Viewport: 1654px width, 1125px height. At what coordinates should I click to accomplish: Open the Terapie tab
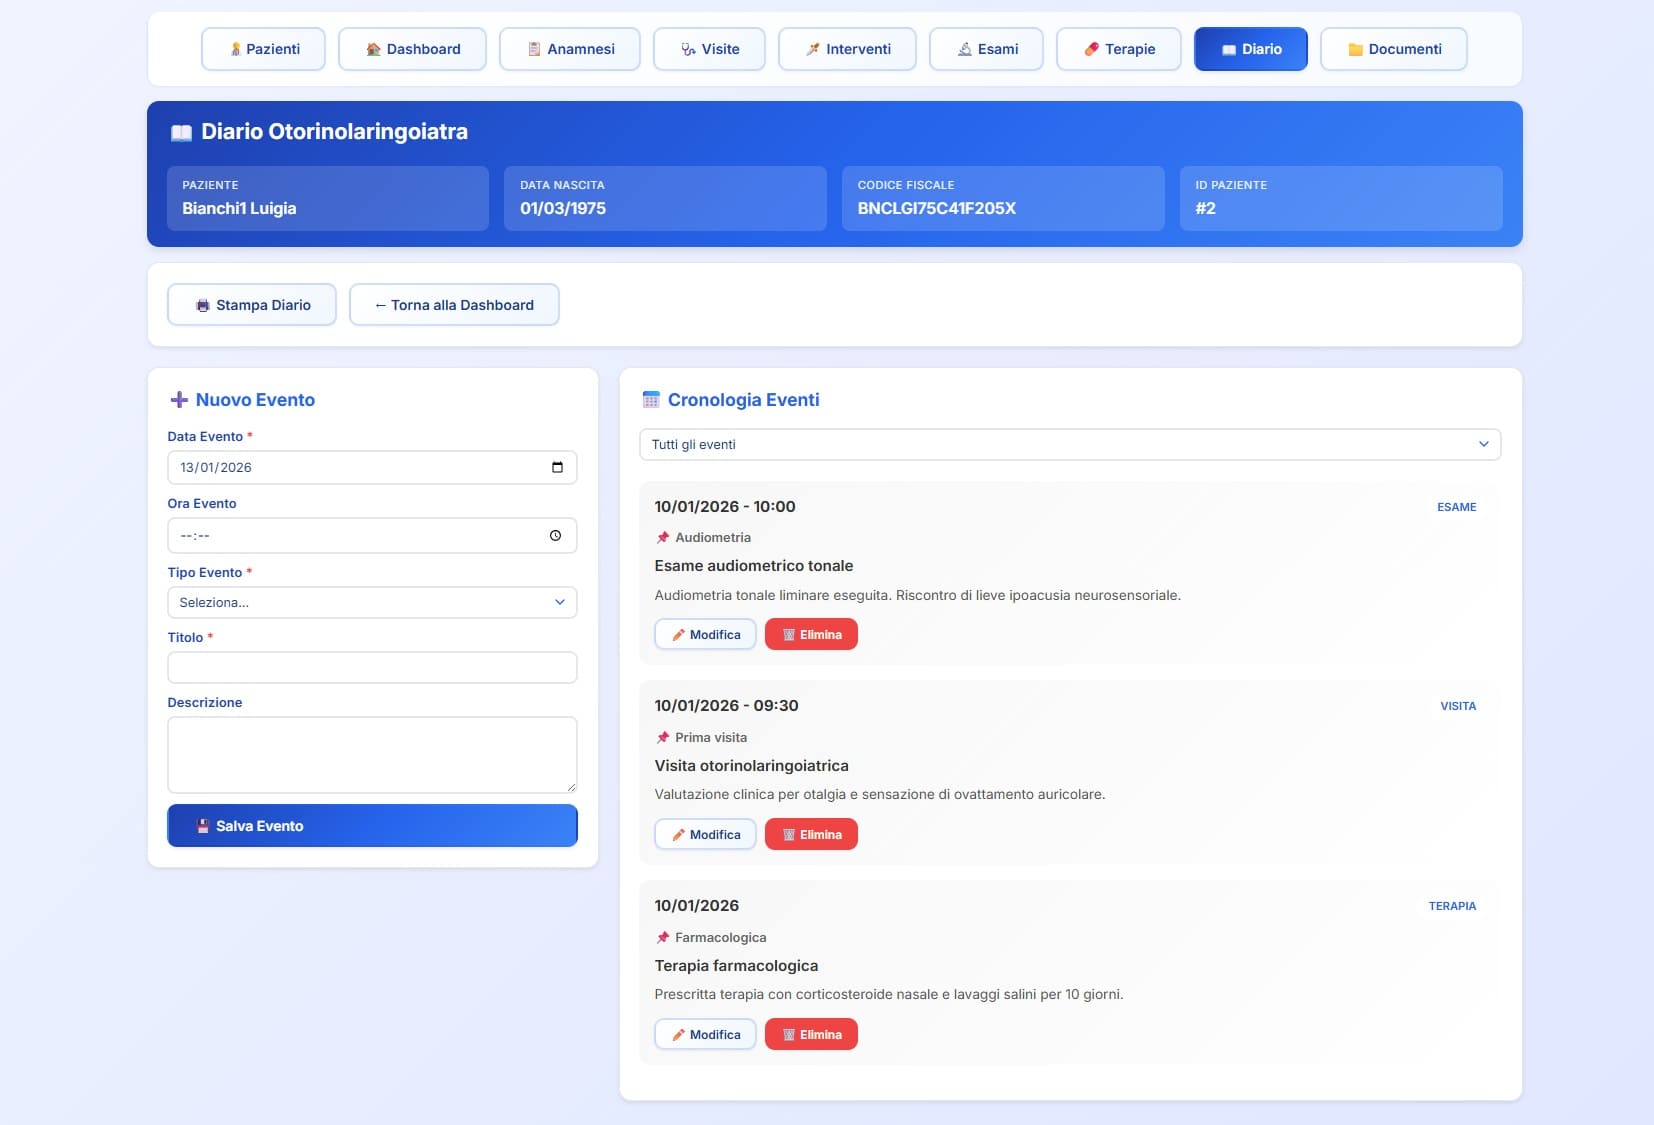pos(1118,49)
